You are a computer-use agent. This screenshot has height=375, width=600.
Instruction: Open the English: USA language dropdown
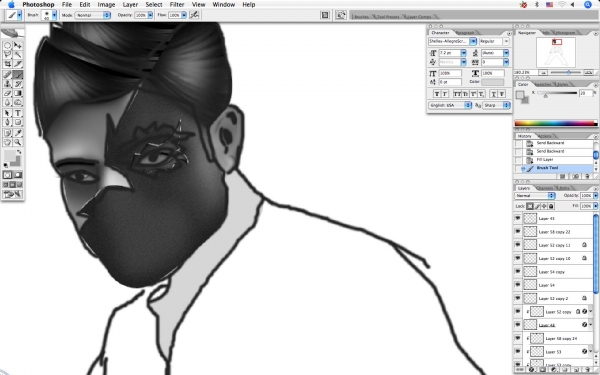click(450, 105)
